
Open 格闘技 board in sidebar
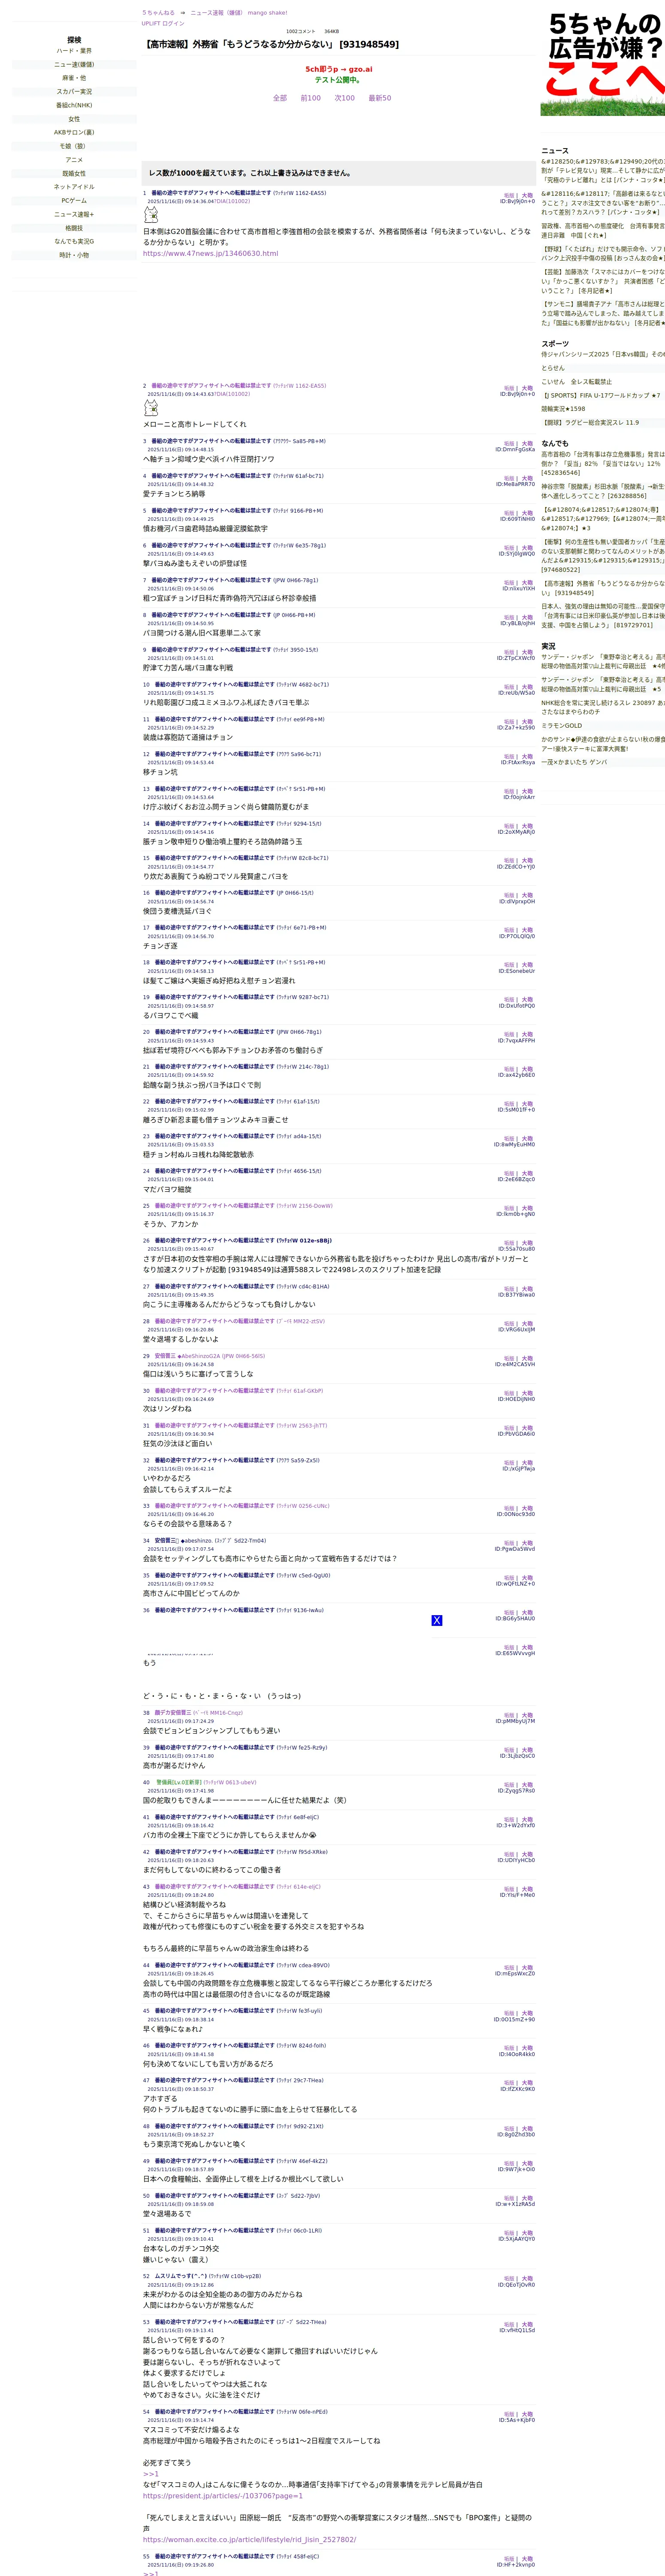74,228
